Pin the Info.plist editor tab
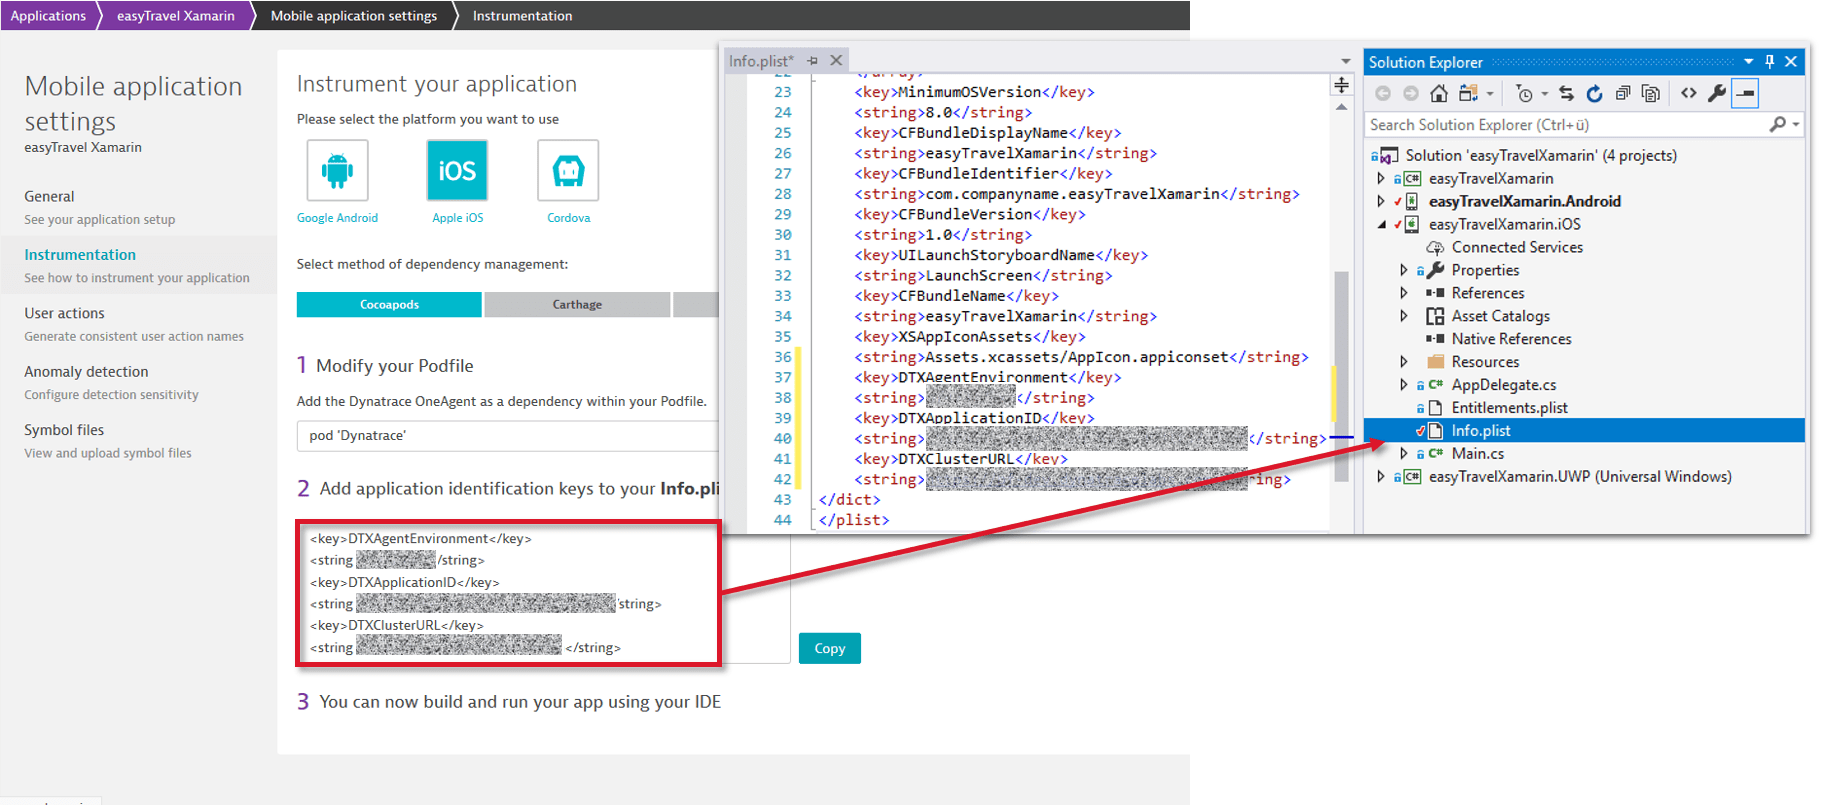Screen dimensions: 1830x805 812,61
